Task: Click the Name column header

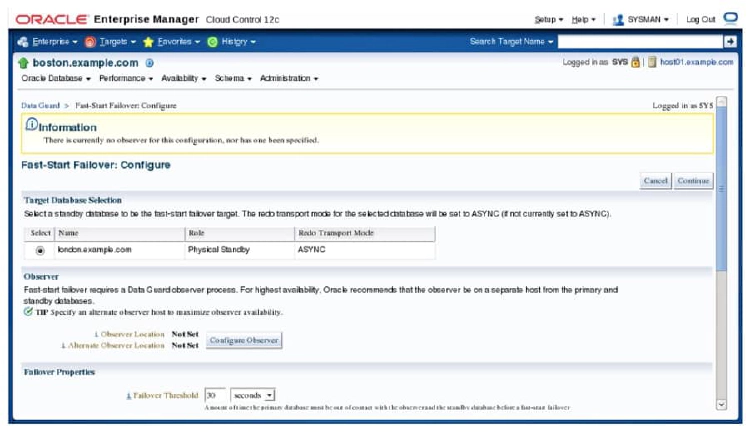Action: [120, 233]
